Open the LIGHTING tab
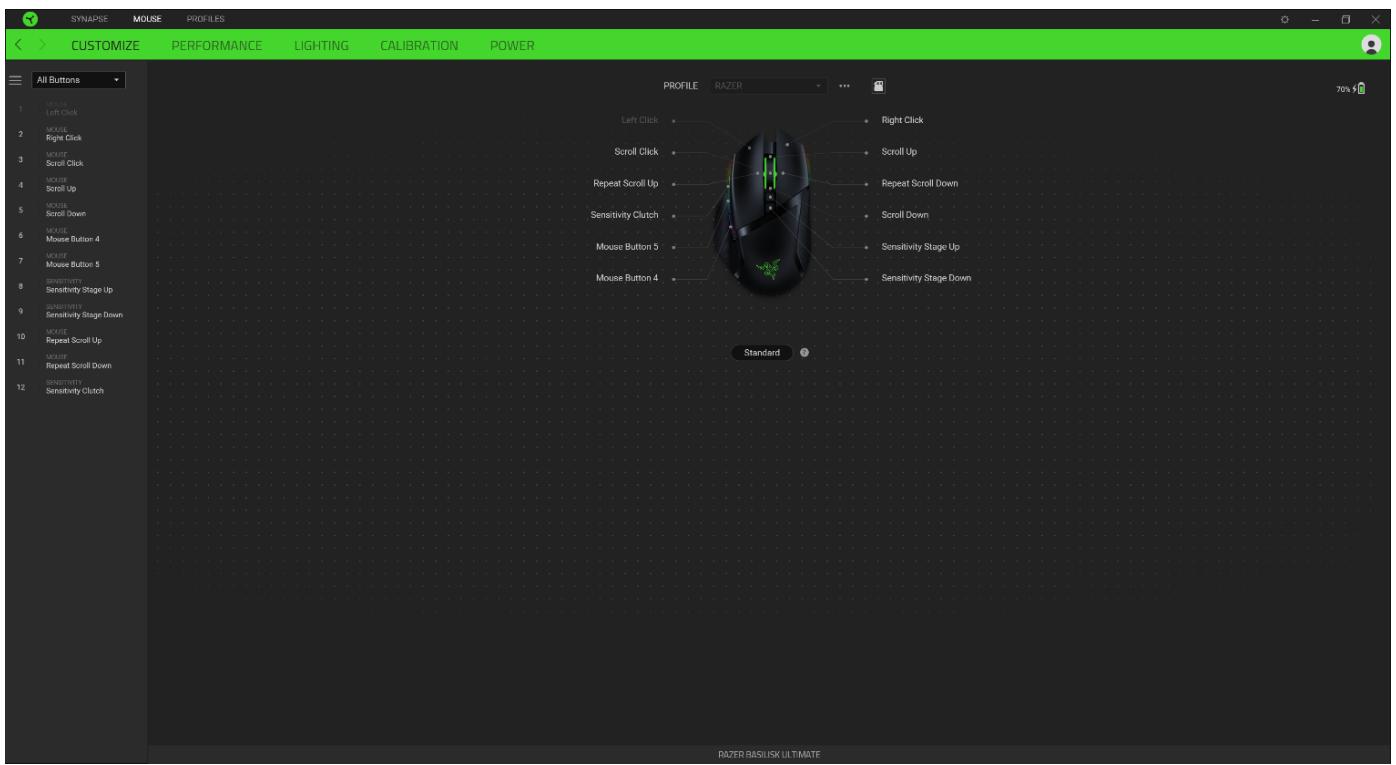This screenshot has height=765, width=1396. (322, 46)
